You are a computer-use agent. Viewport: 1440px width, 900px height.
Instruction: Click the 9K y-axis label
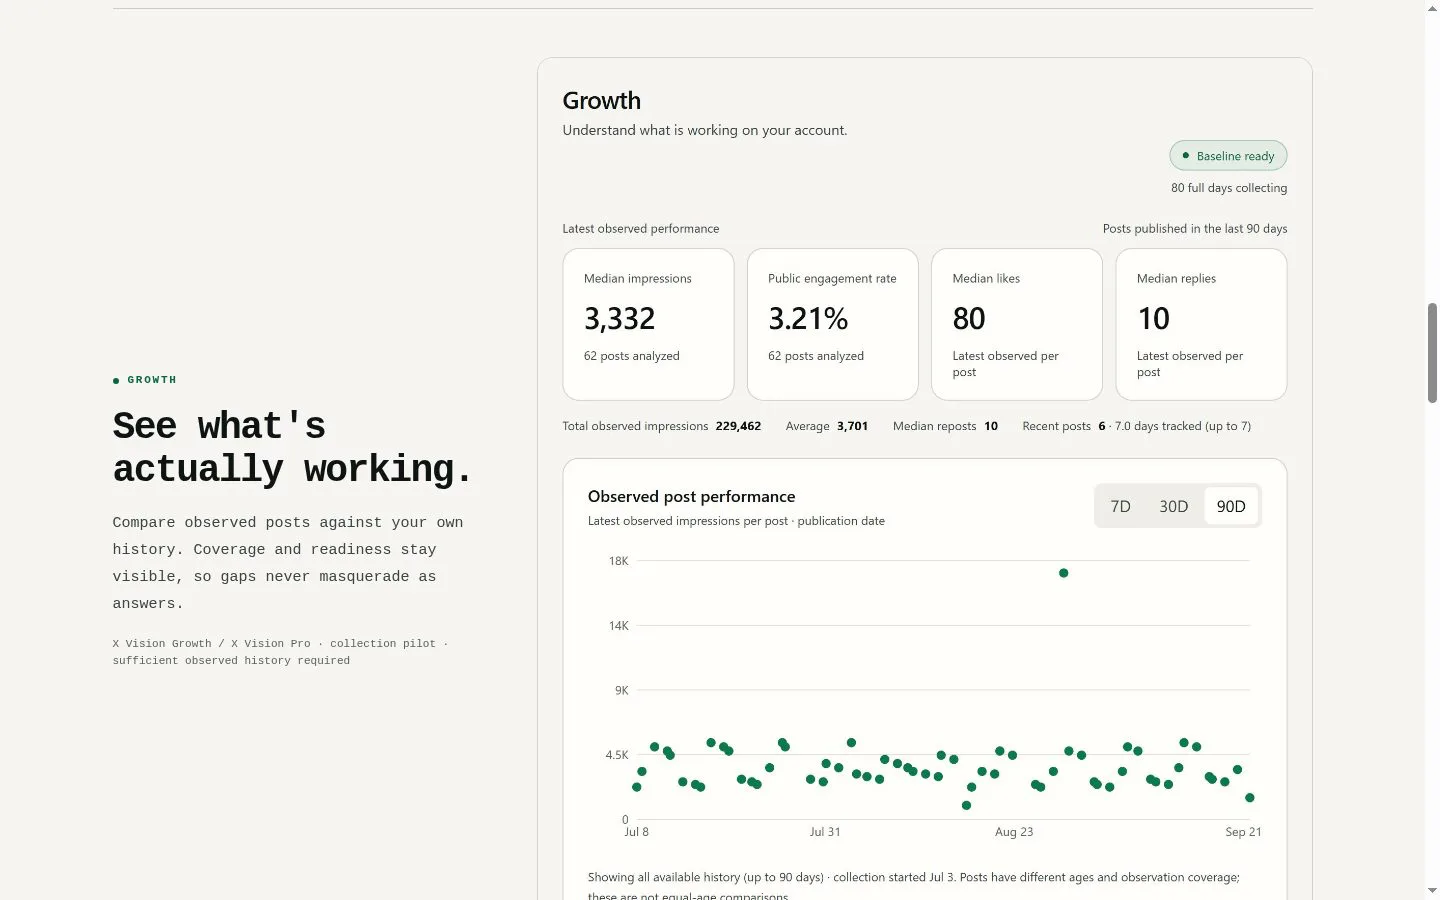[x=622, y=690]
